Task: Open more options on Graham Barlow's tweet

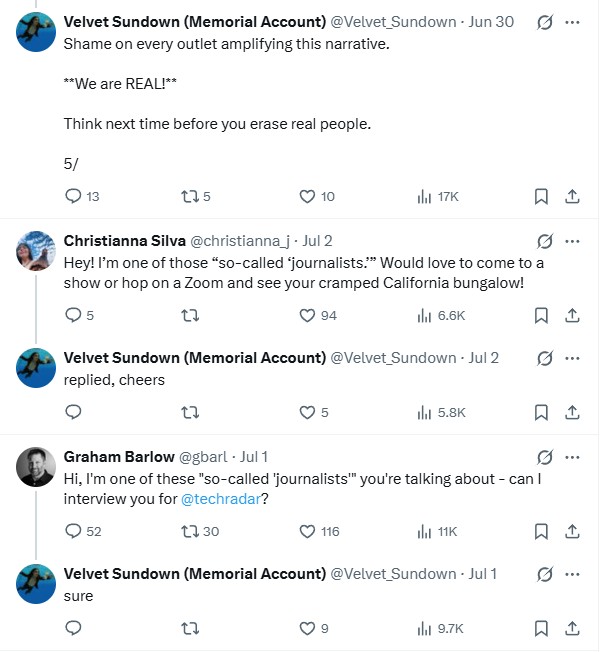Action: point(573,457)
